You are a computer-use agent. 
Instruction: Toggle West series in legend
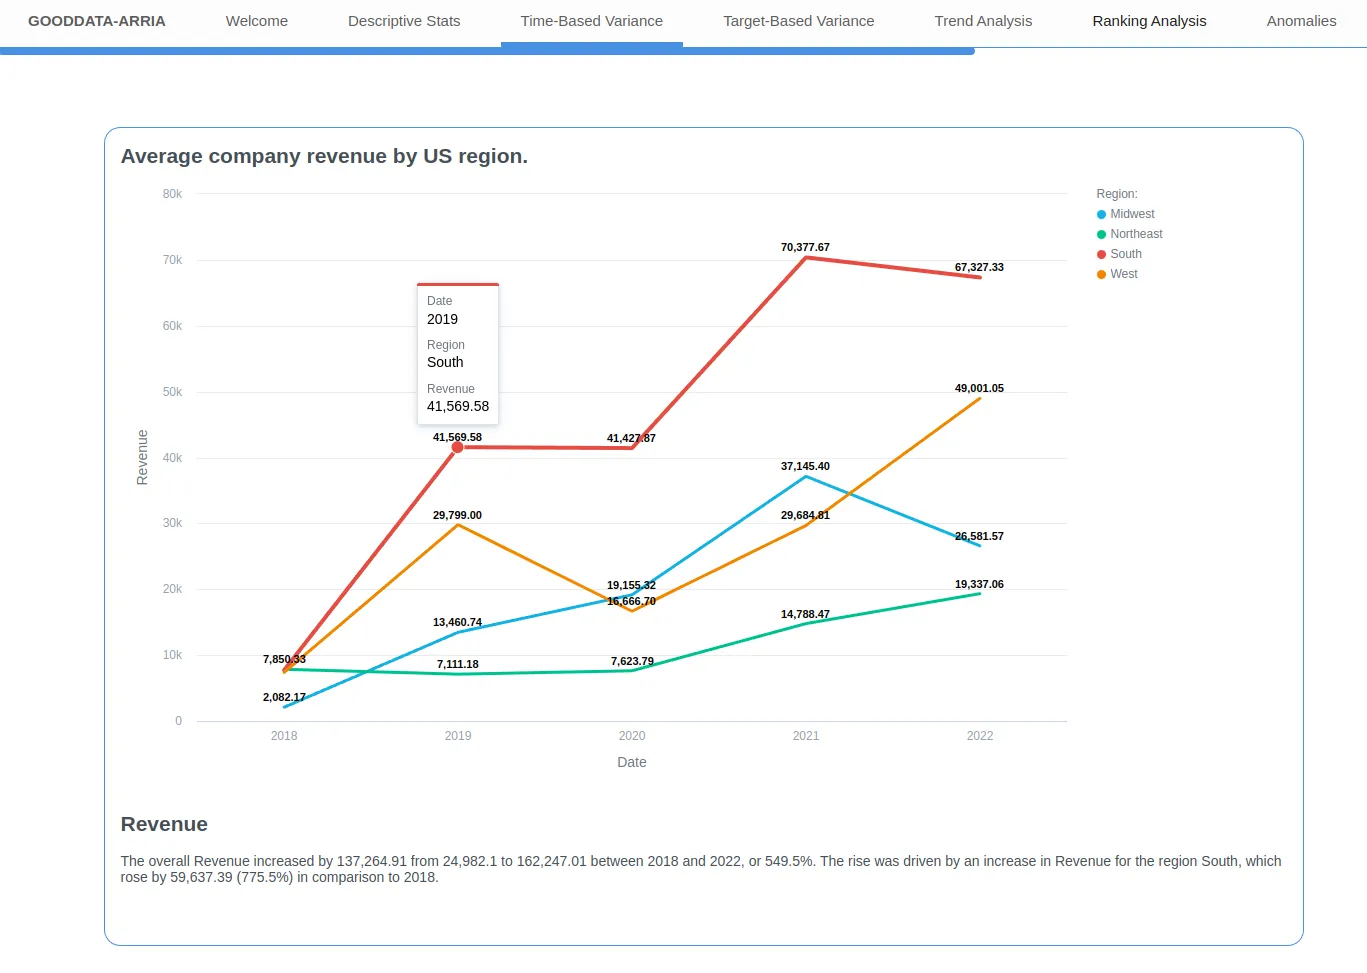[1123, 274]
